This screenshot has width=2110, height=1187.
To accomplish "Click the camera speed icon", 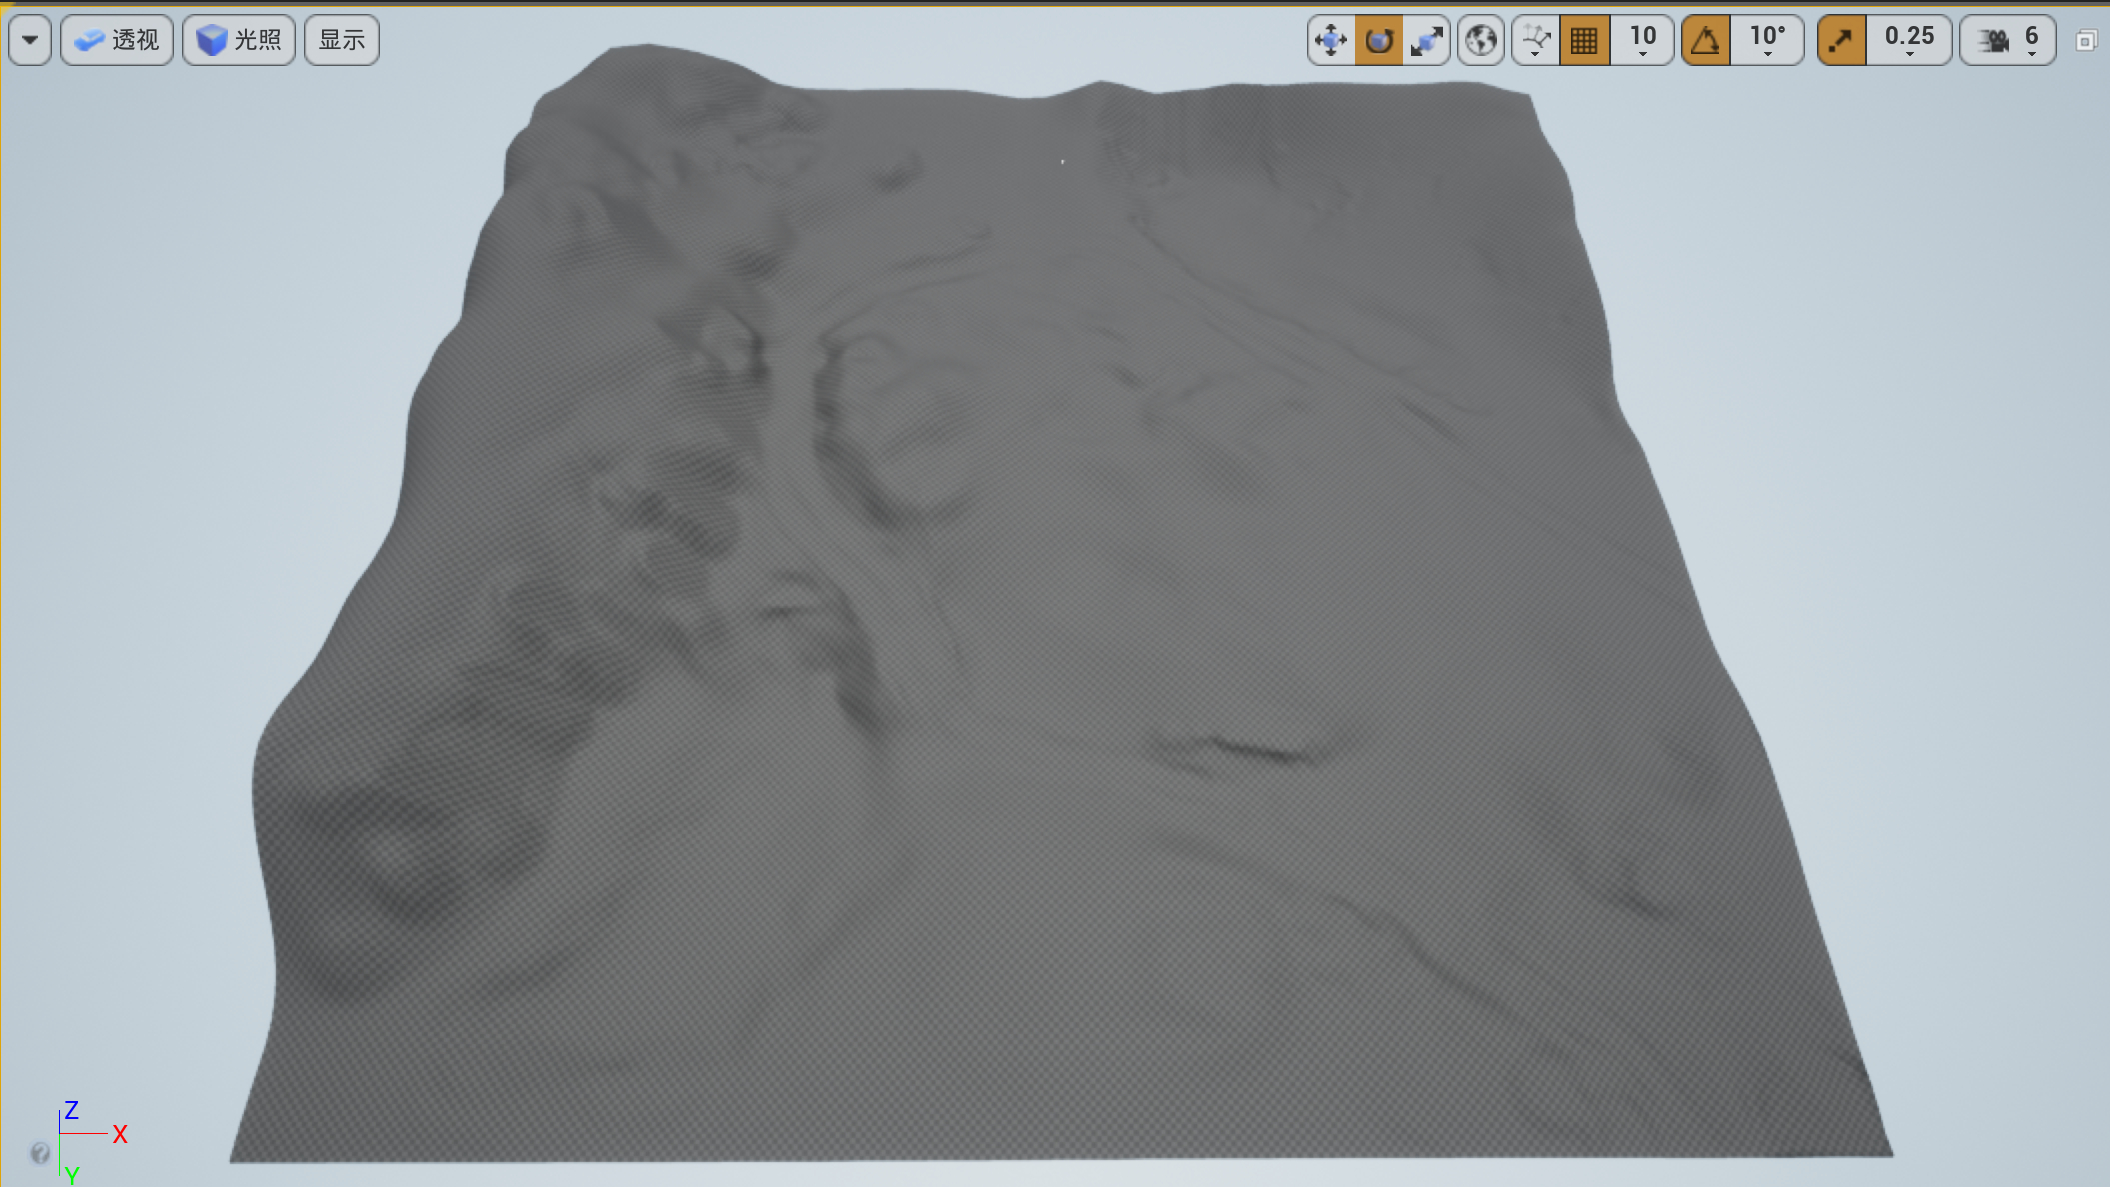I will click(x=1992, y=40).
